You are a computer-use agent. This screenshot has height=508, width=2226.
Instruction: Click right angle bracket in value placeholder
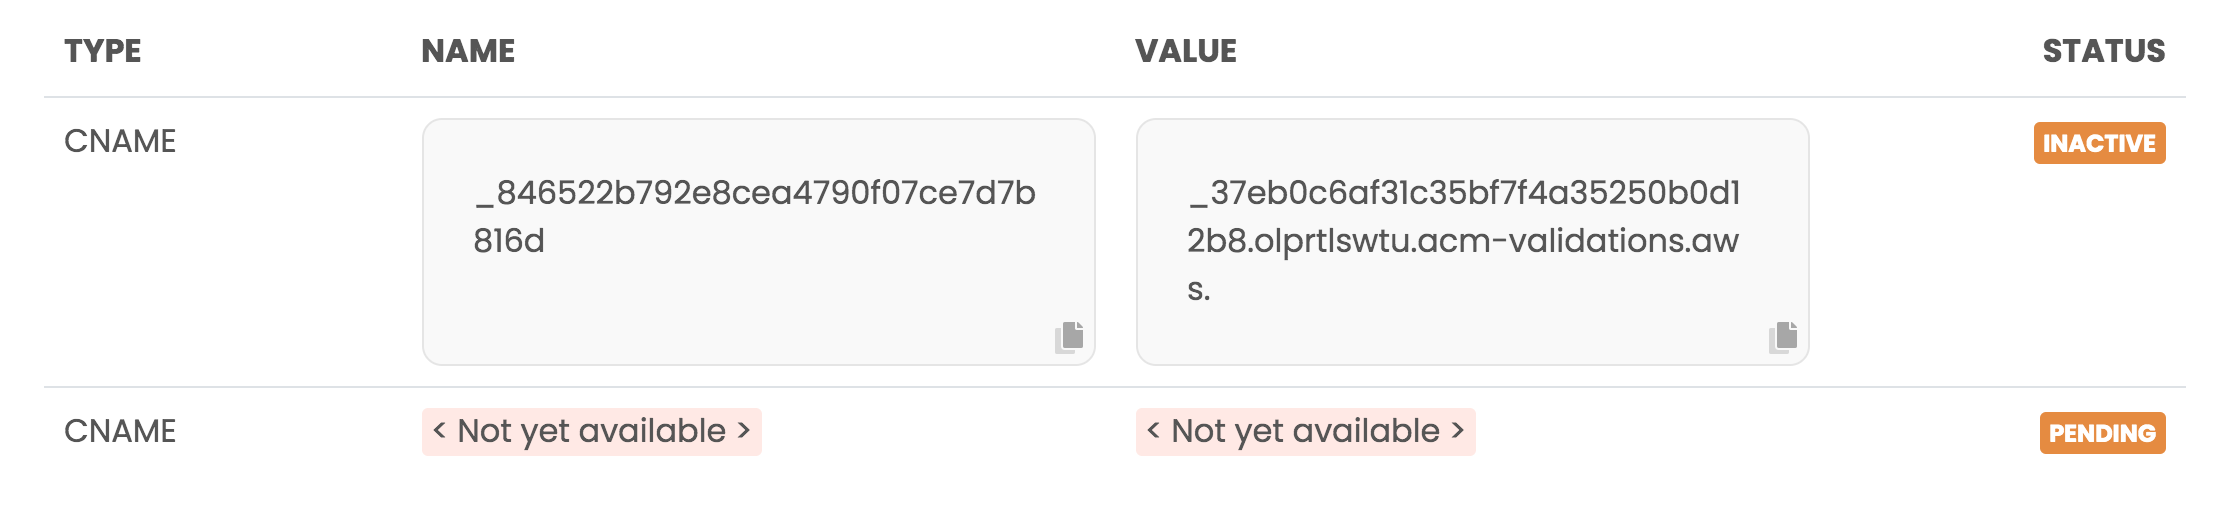1458,431
